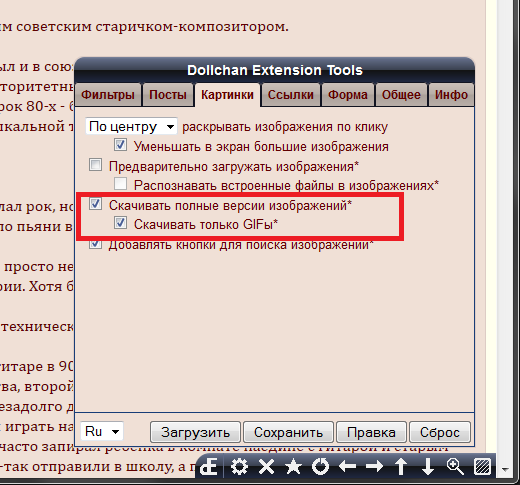Toggle 'Добавлять кнопки для поиска изображений' checkbox
Viewport: 520px width, 485px height.
coord(95,243)
